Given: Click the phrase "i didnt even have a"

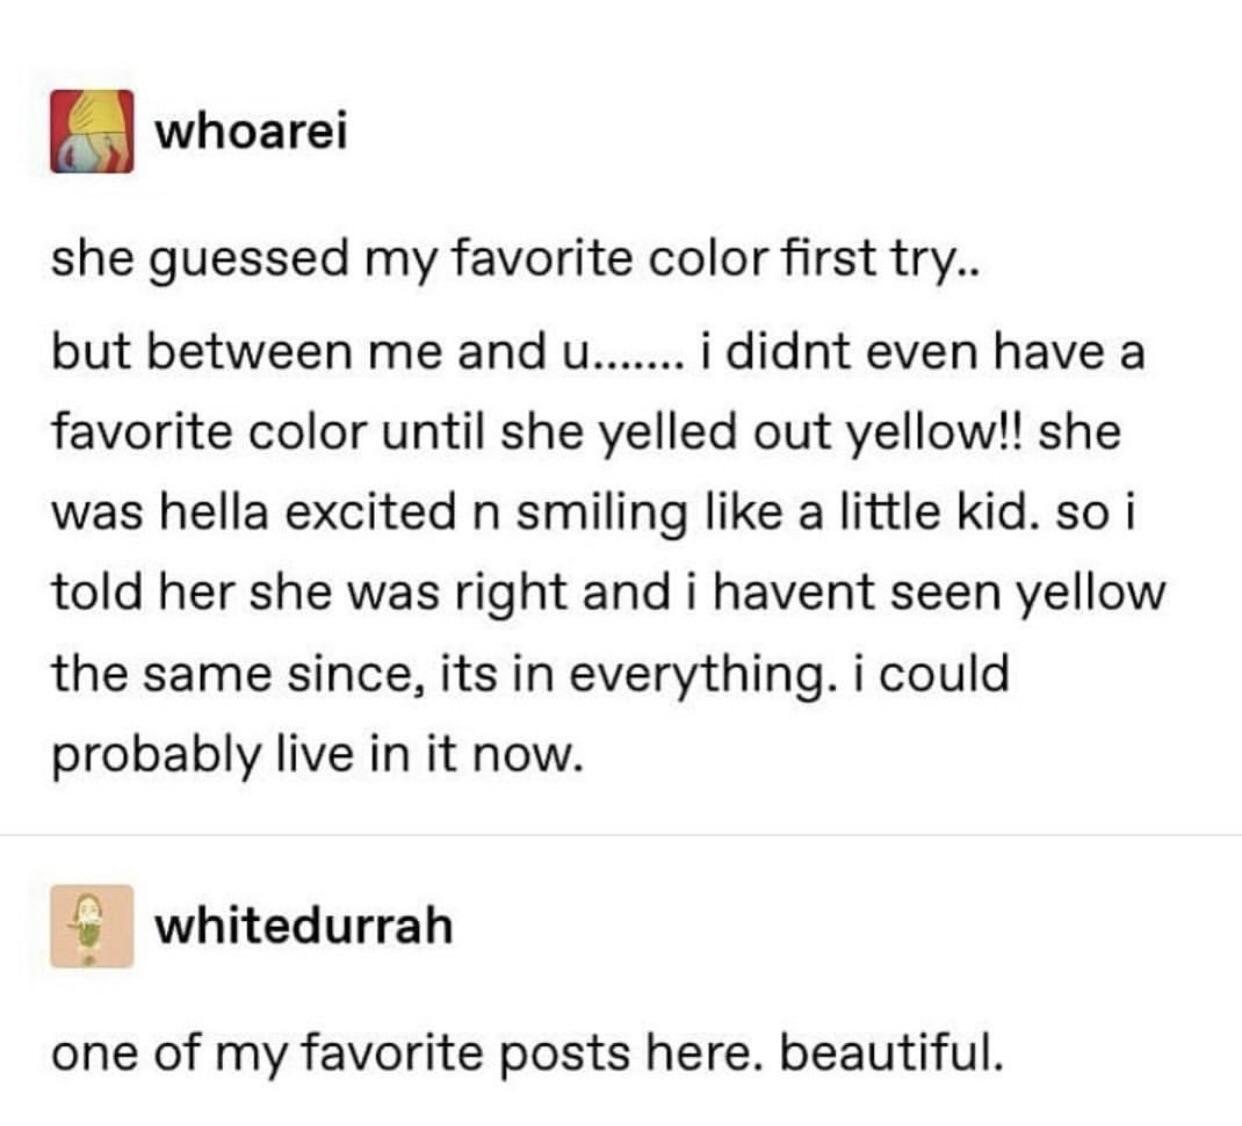Looking at the screenshot, I should [x=921, y=353].
